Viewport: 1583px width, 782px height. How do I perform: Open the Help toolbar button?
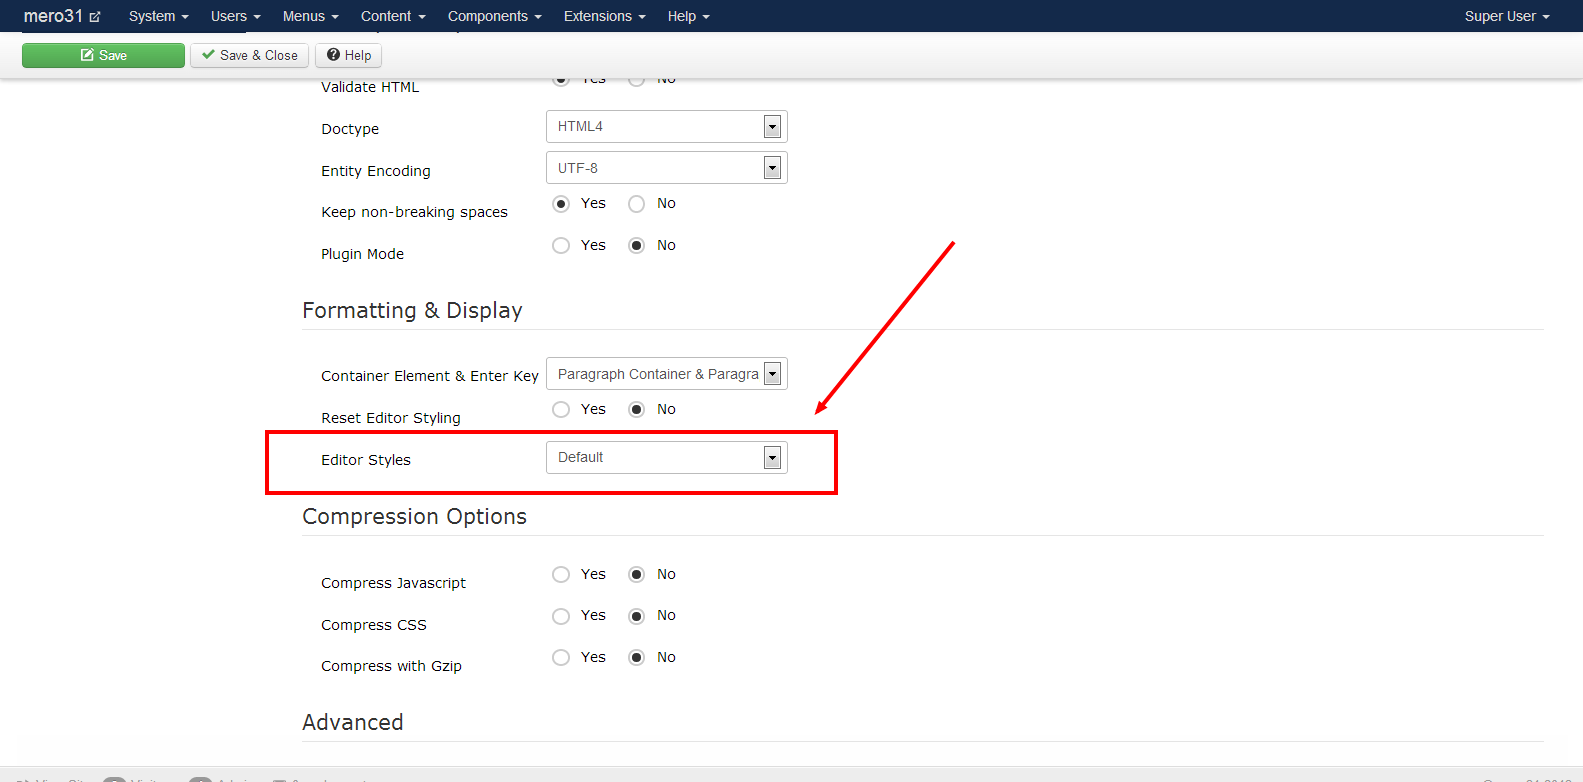tap(348, 56)
